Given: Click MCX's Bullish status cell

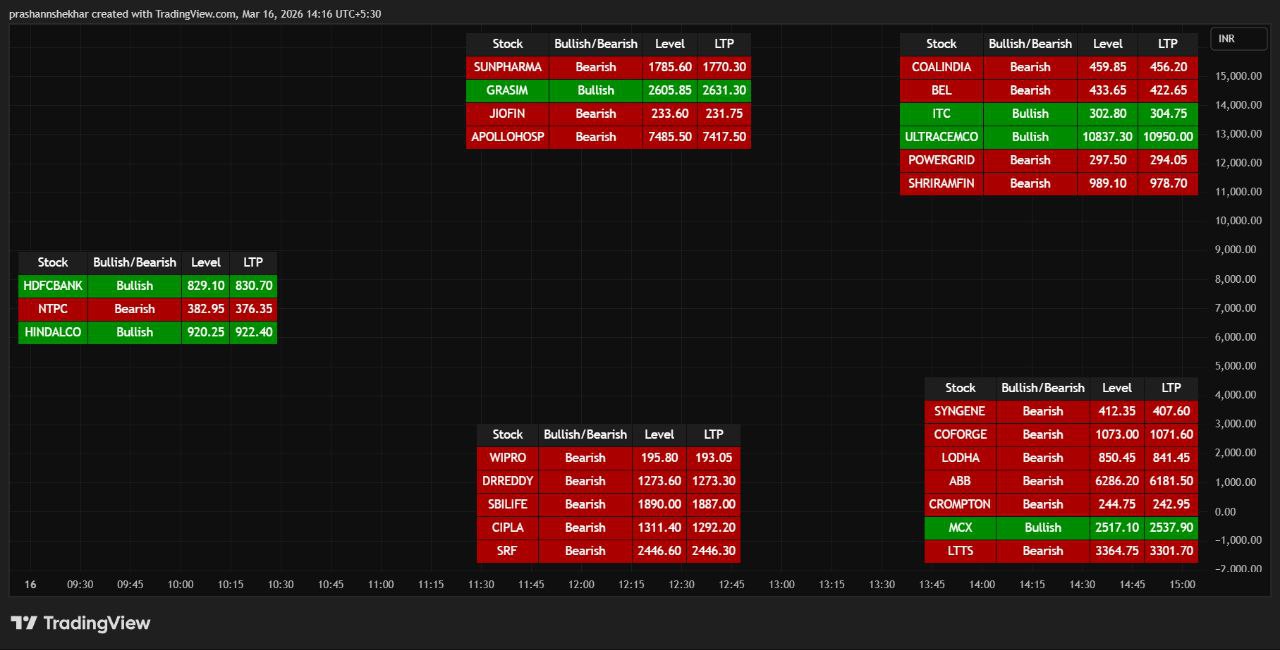Looking at the screenshot, I should pos(1043,527).
